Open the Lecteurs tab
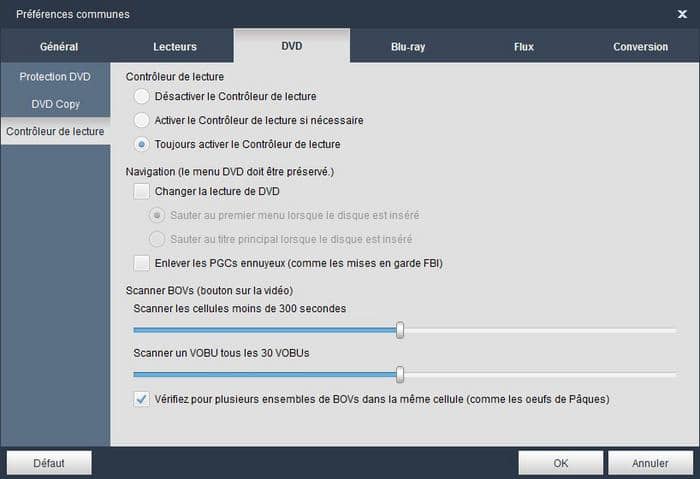The width and height of the screenshot is (700, 479). 175,46
